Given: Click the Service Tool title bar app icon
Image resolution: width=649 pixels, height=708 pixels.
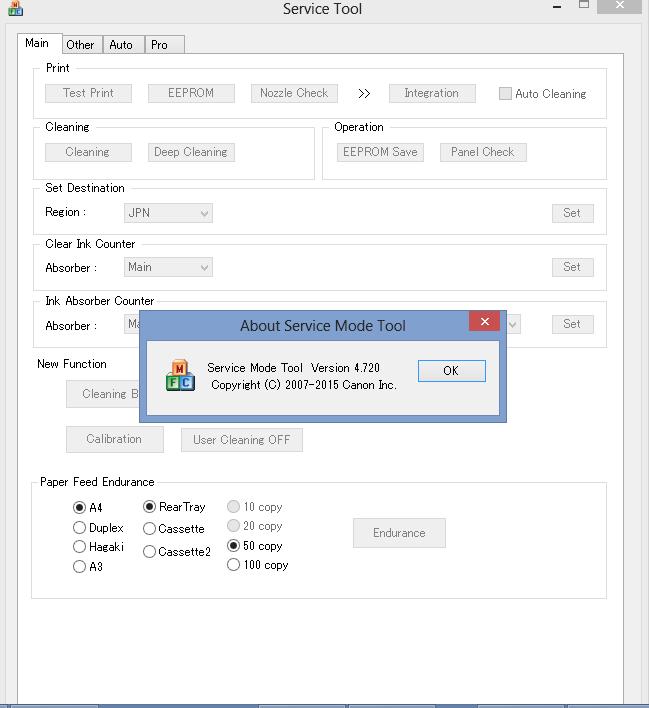Looking at the screenshot, I should tap(15, 8).
